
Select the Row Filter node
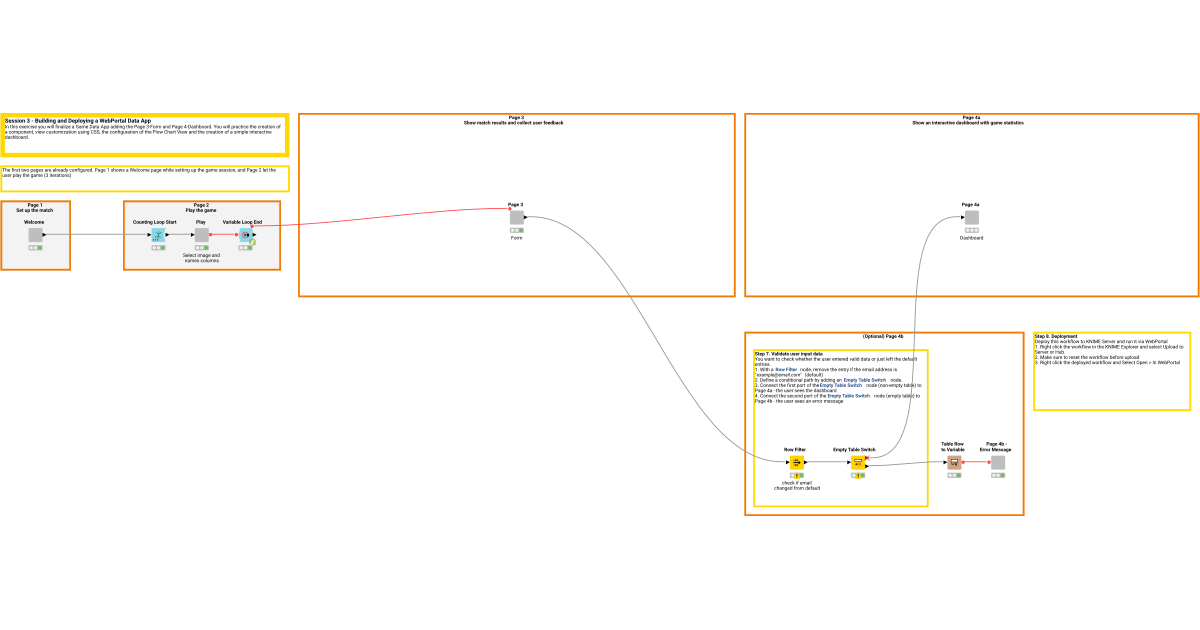click(x=796, y=462)
